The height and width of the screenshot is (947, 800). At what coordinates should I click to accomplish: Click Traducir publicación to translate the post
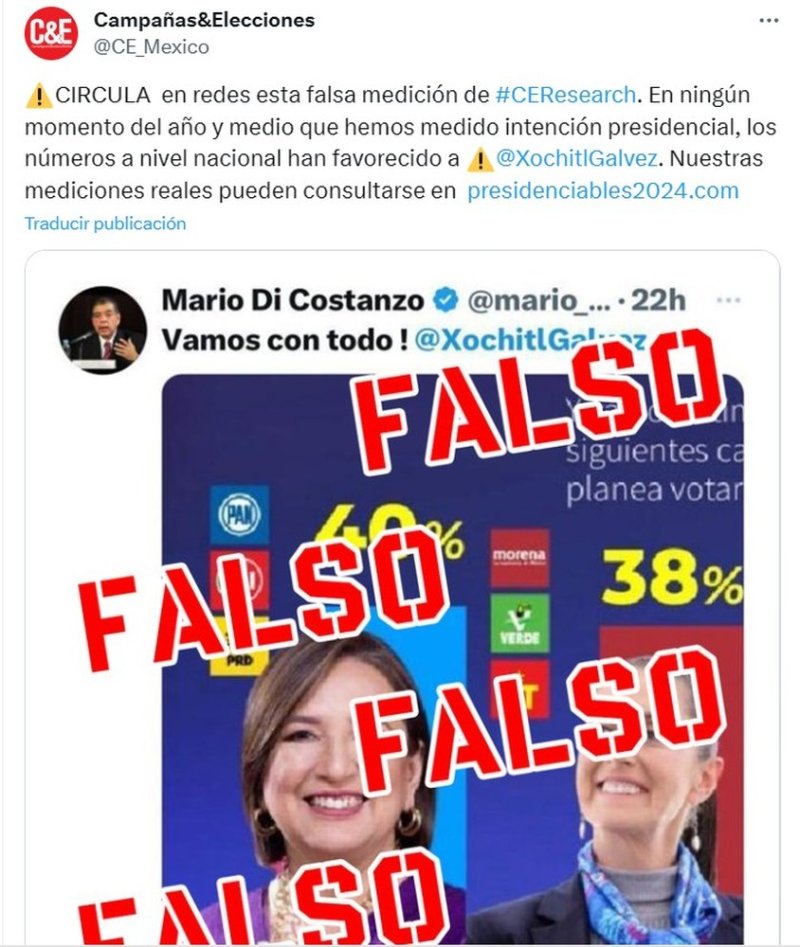pyautogui.click(x=105, y=223)
